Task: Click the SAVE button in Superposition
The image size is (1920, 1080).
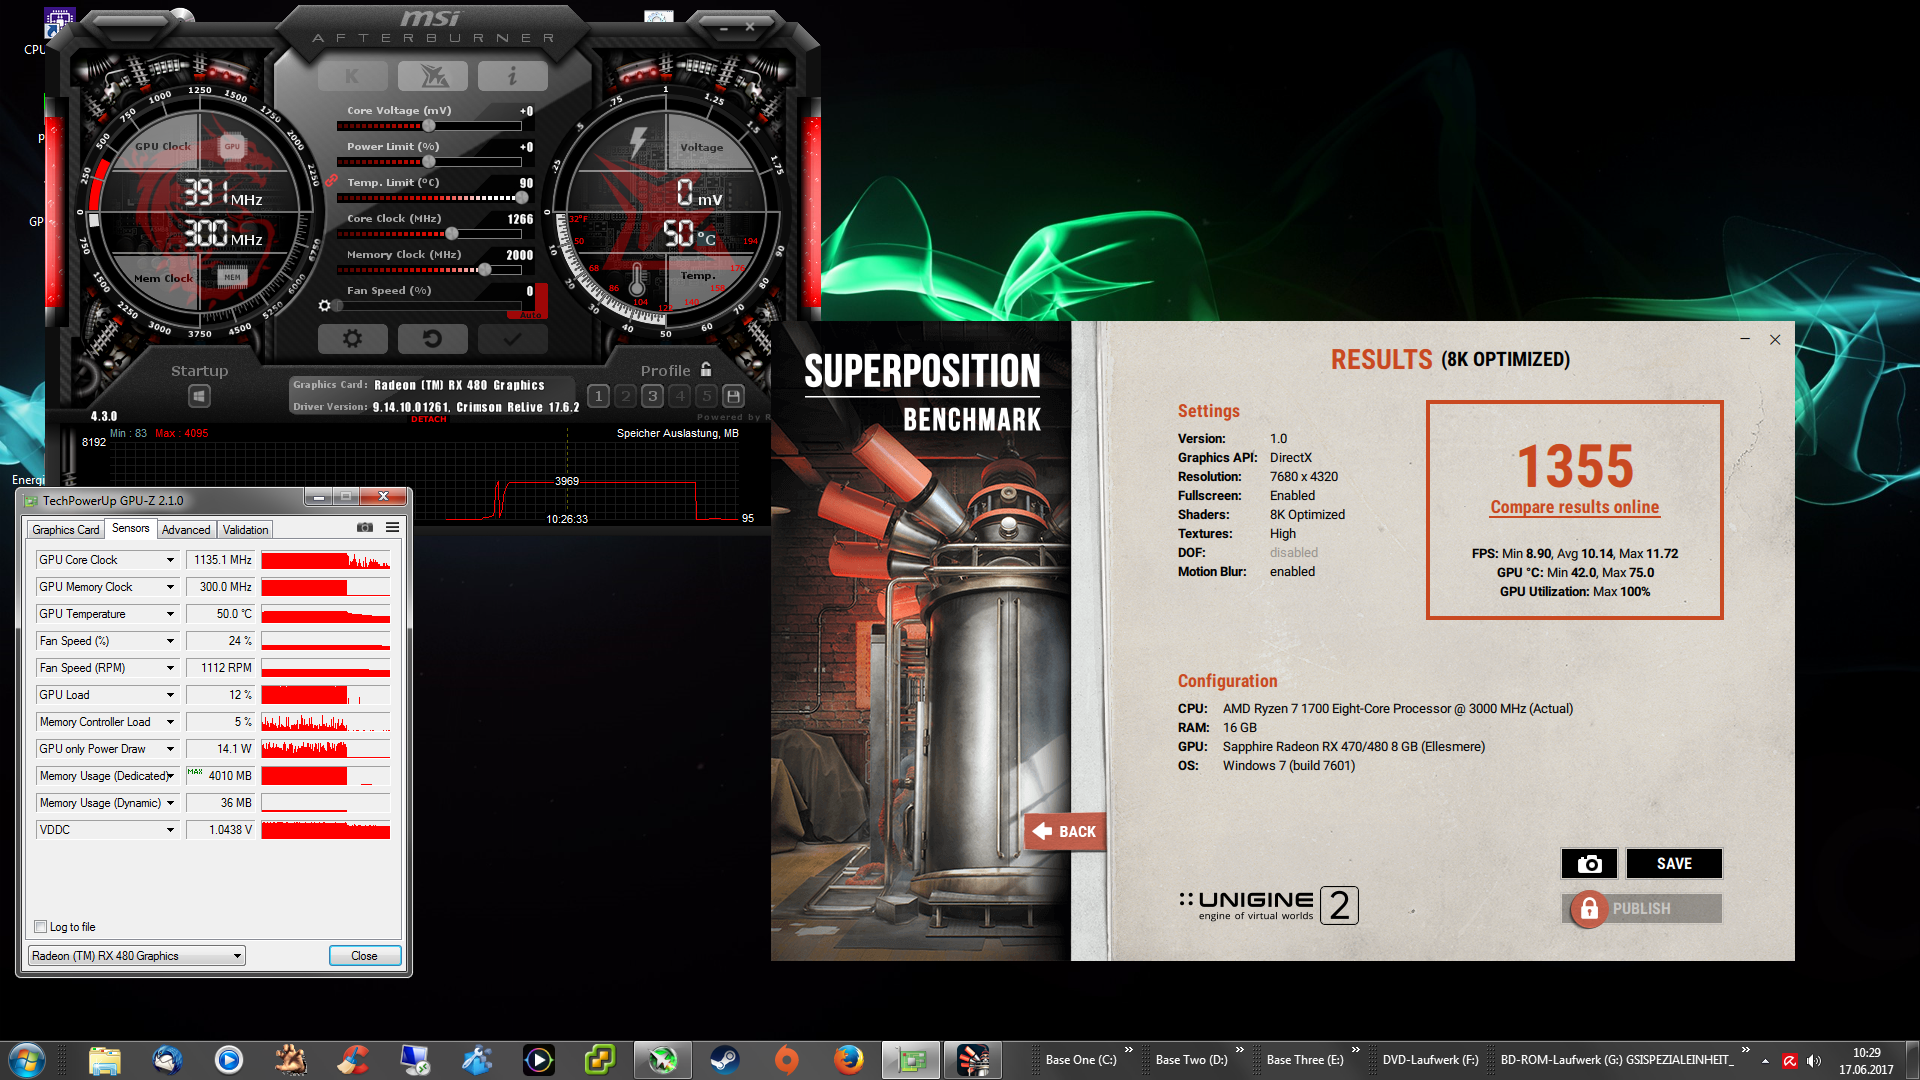Action: tap(1674, 864)
